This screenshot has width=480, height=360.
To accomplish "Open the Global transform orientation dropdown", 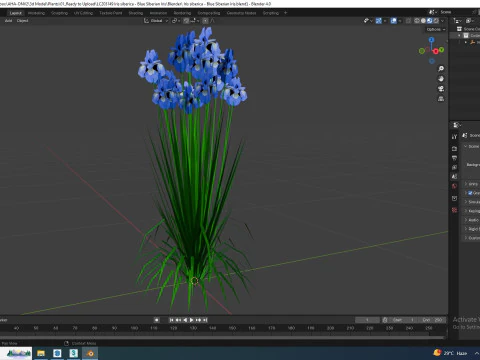I will (x=156, y=21).
